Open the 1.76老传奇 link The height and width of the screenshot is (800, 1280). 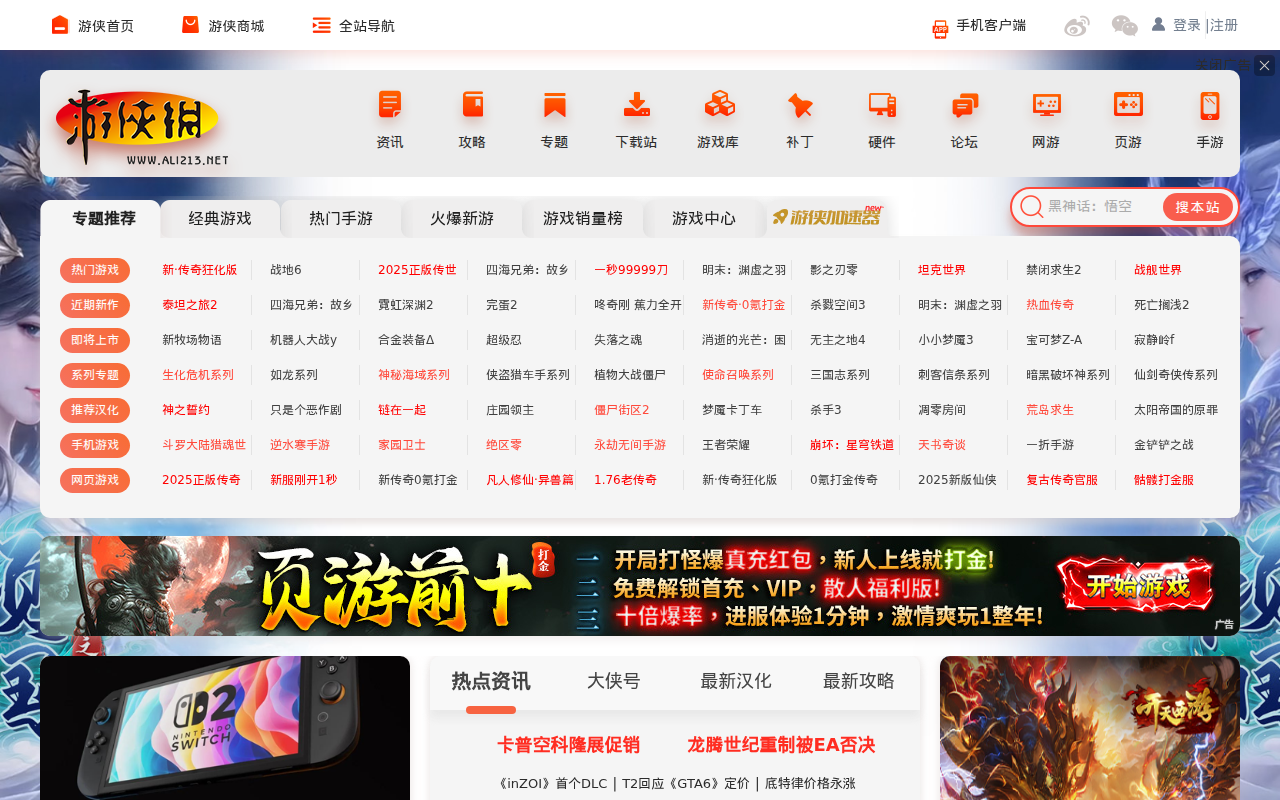[x=626, y=480]
